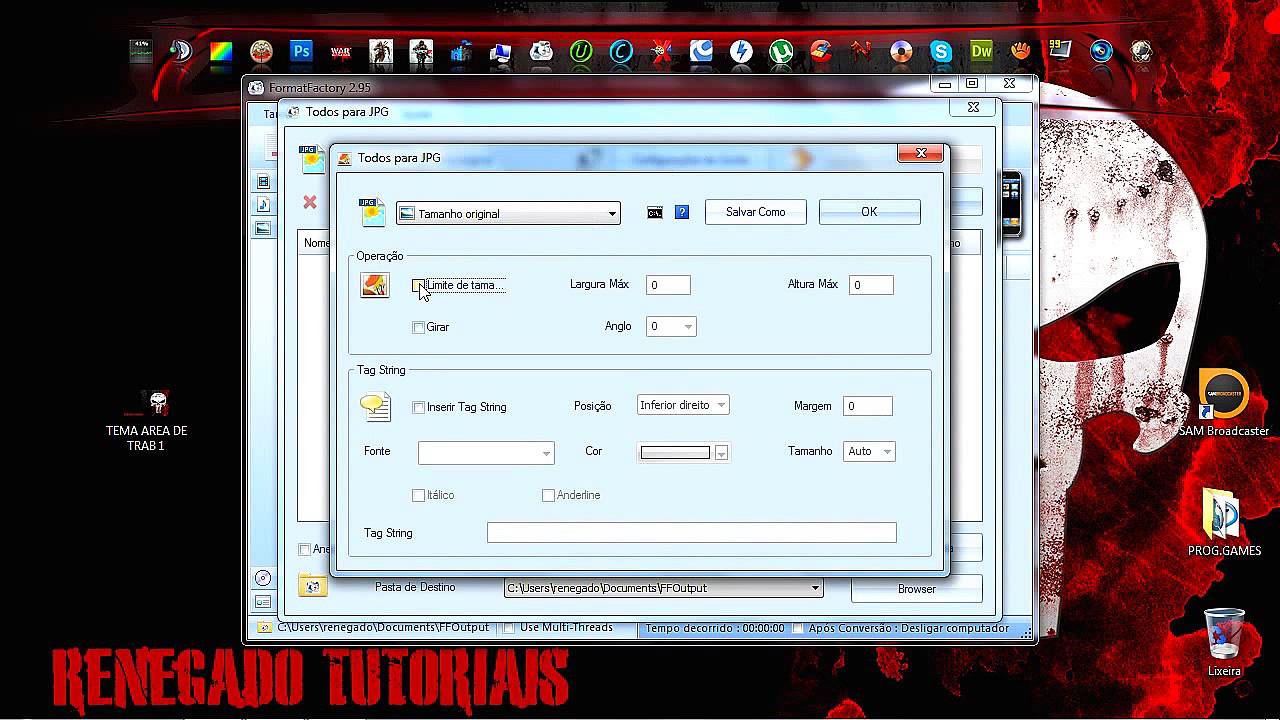Open the Lixeira recycle bin

[1224, 643]
